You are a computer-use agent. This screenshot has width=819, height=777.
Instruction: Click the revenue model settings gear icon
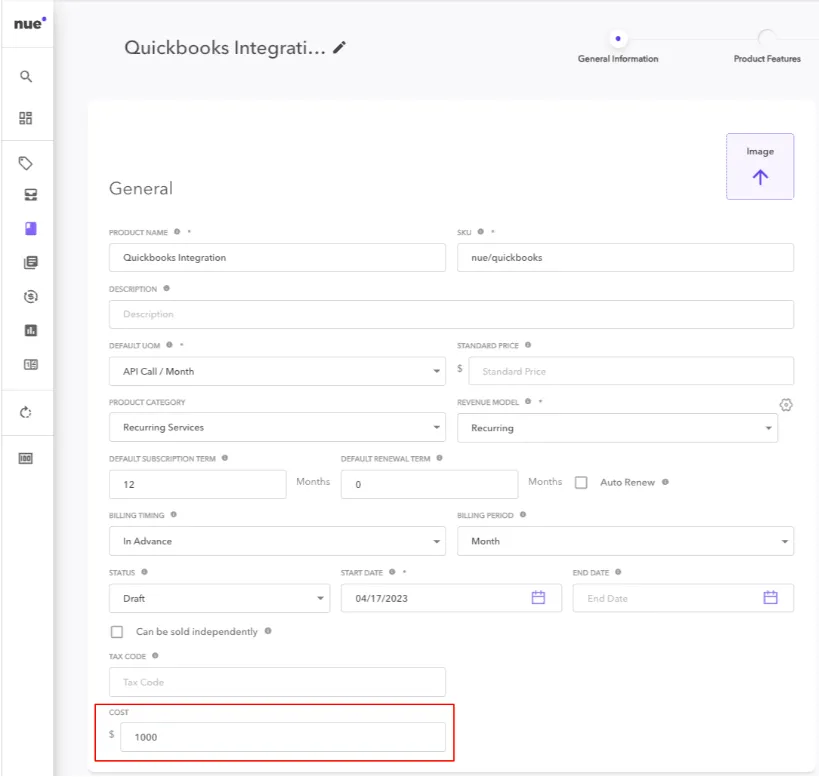coord(786,405)
